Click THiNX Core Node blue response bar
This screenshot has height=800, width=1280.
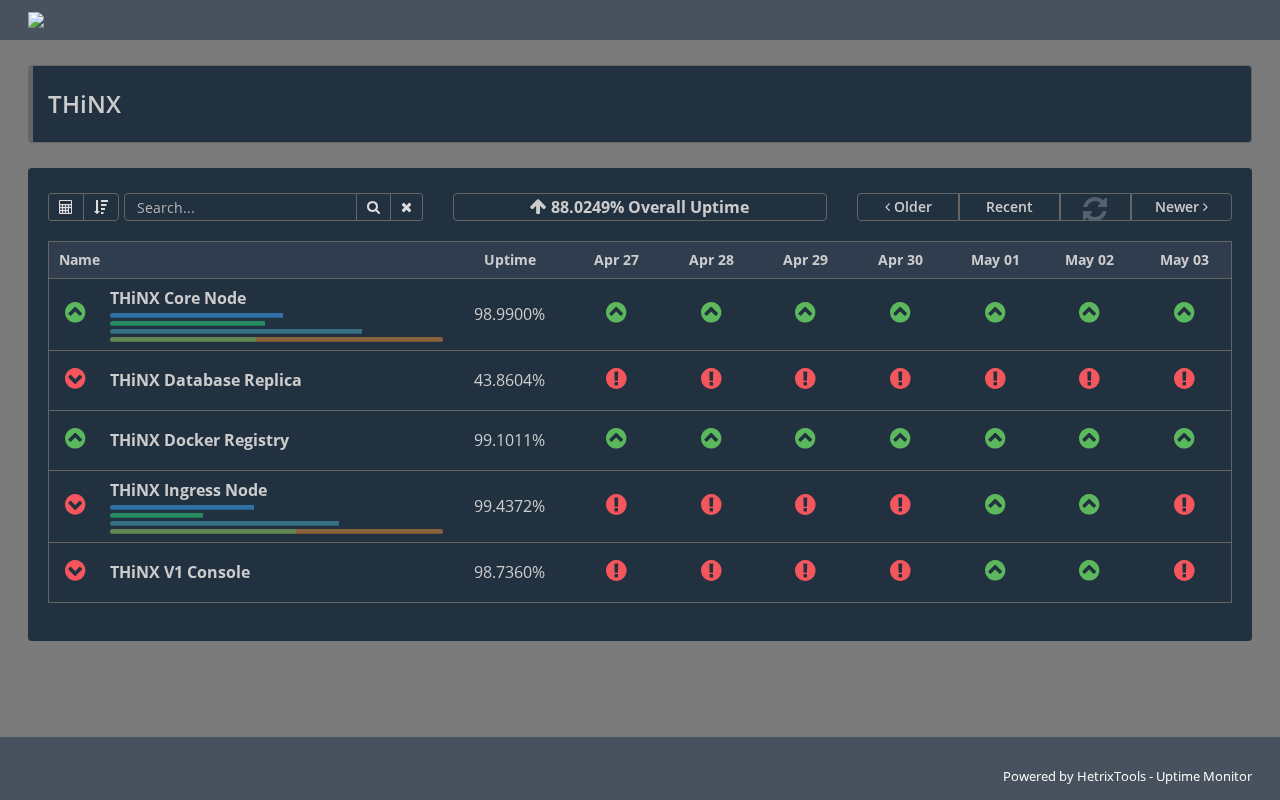coord(196,315)
